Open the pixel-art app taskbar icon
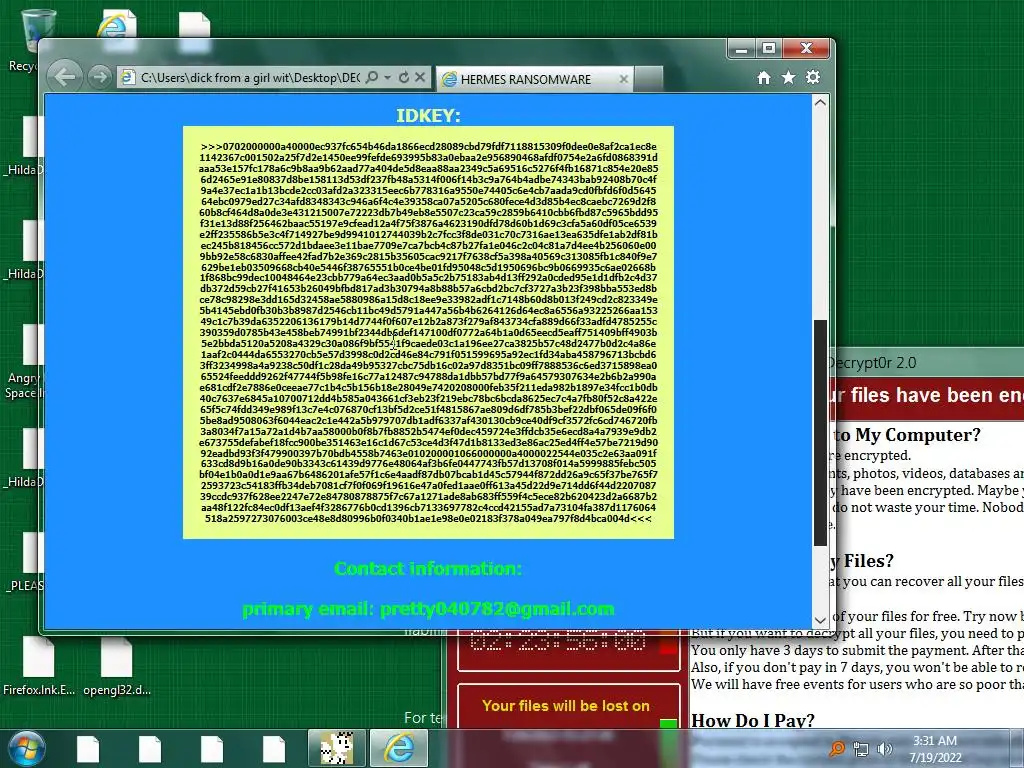 pyautogui.click(x=337, y=748)
